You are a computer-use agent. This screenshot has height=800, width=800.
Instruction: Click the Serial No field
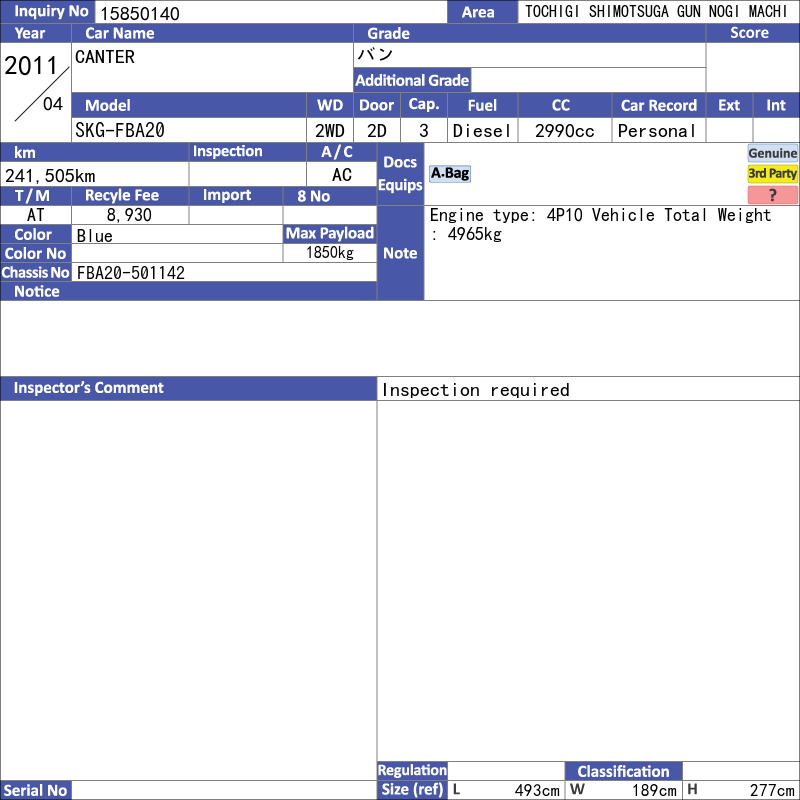click(x=224, y=790)
